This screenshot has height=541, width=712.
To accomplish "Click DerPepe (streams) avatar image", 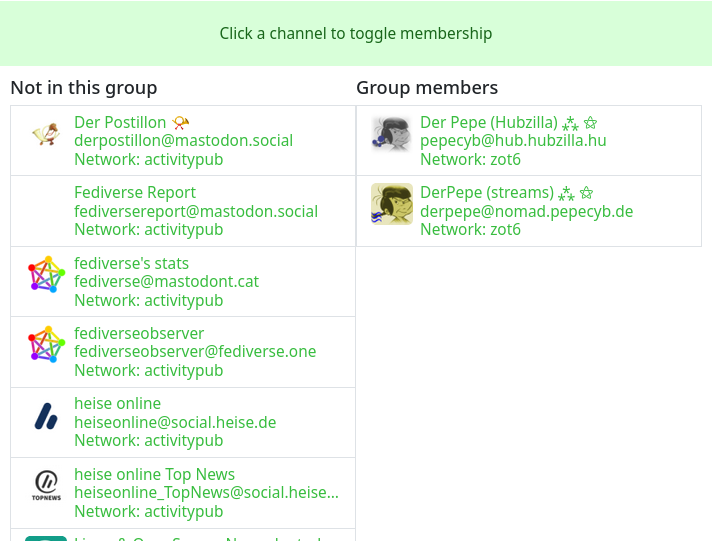I will pyautogui.click(x=392, y=204).
